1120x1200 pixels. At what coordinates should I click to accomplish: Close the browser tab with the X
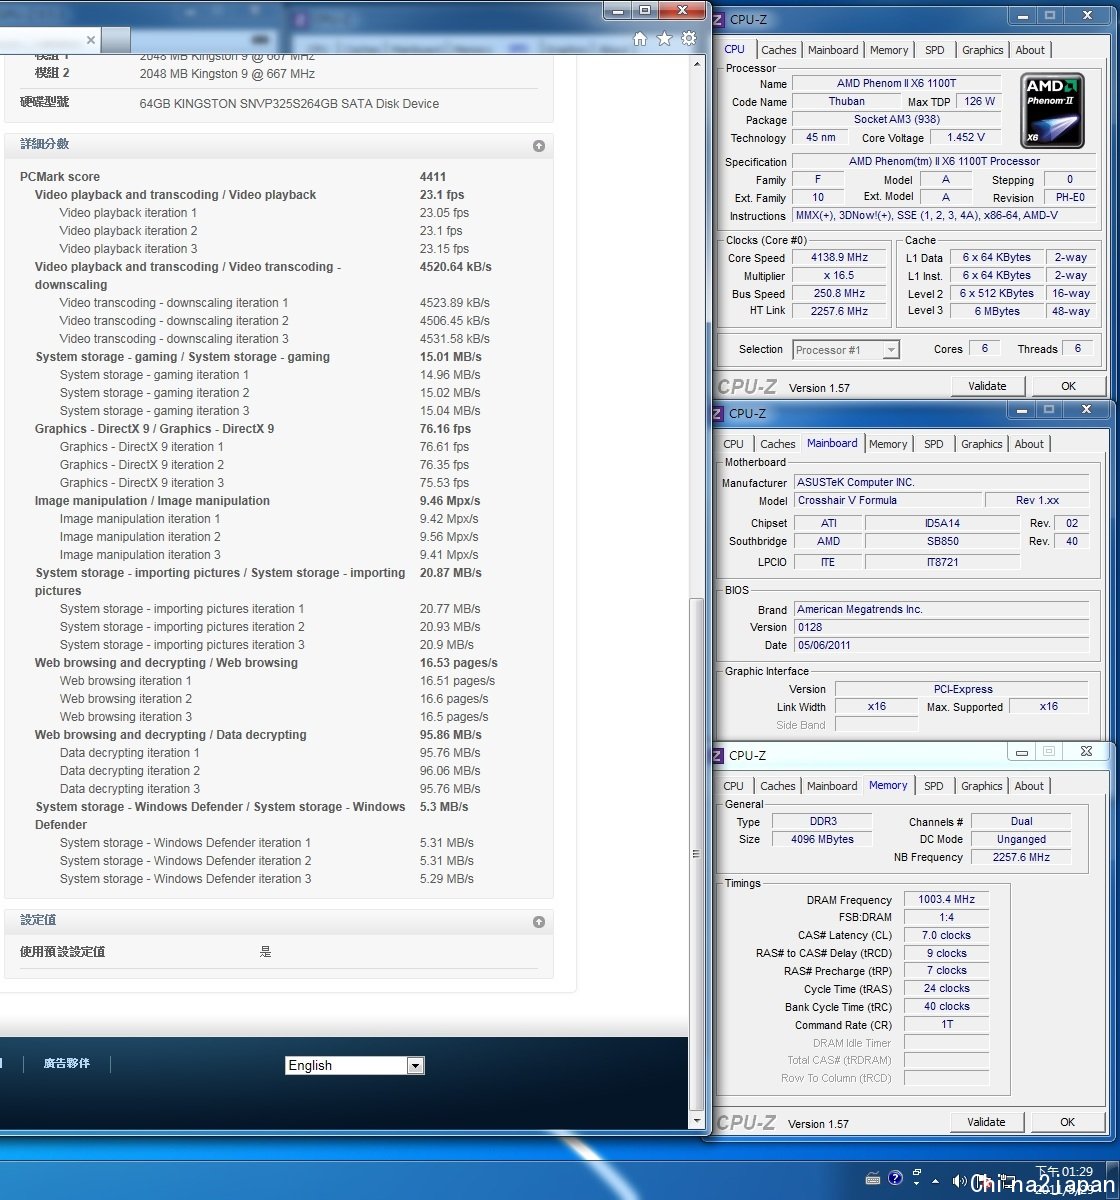pyautogui.click(x=91, y=40)
